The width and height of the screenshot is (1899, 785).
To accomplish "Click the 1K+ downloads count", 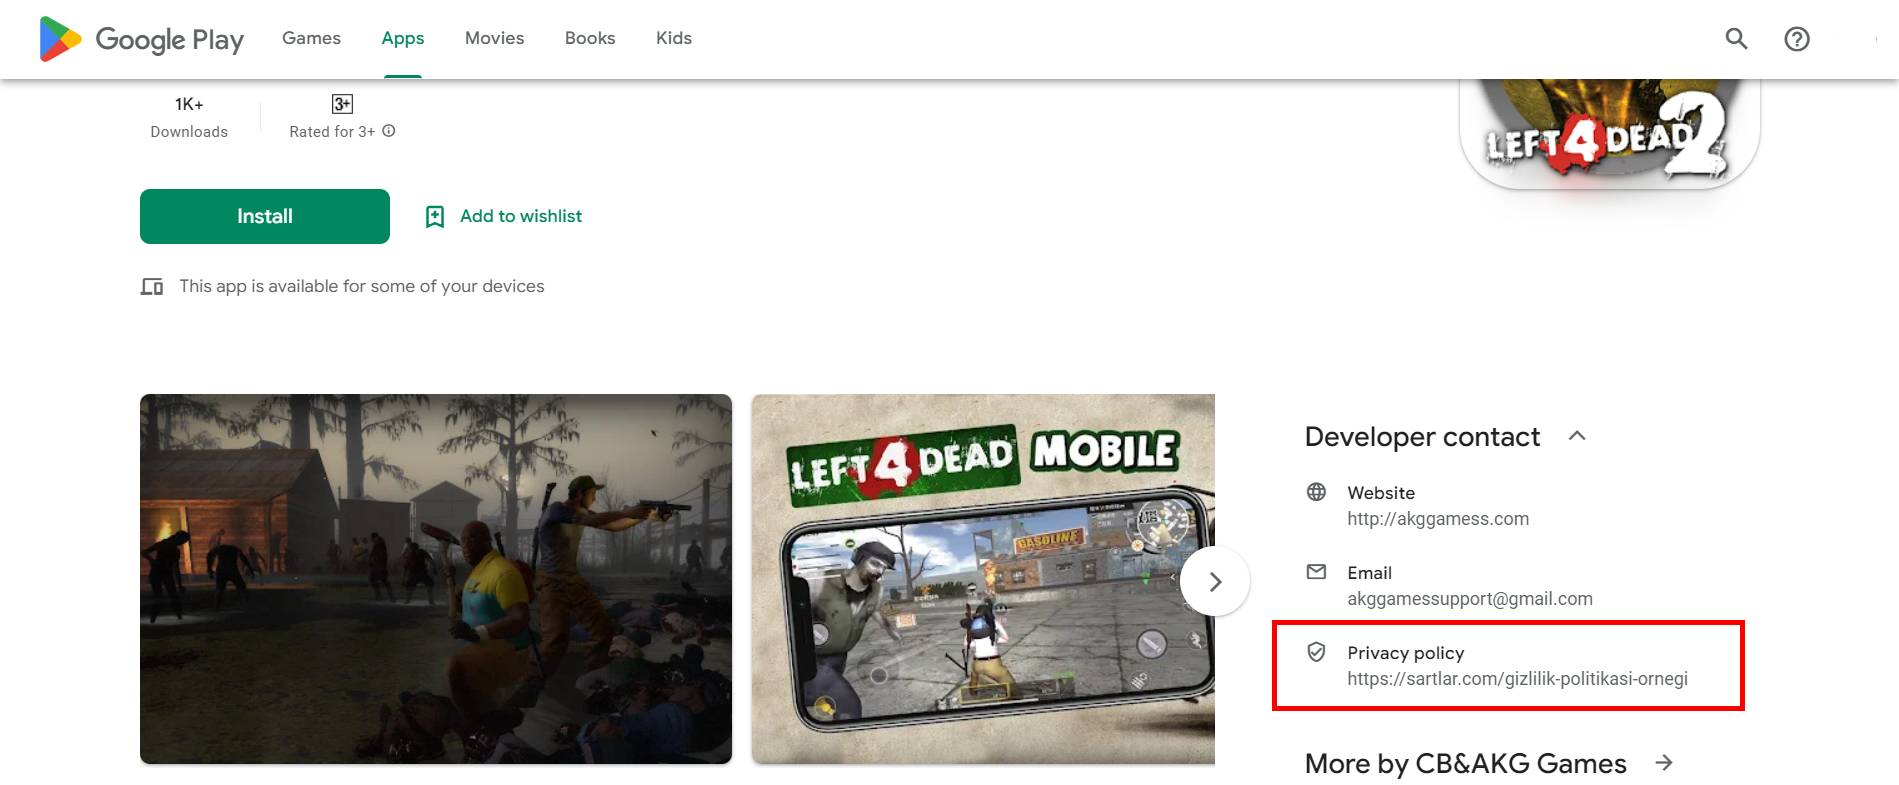I will click(189, 104).
